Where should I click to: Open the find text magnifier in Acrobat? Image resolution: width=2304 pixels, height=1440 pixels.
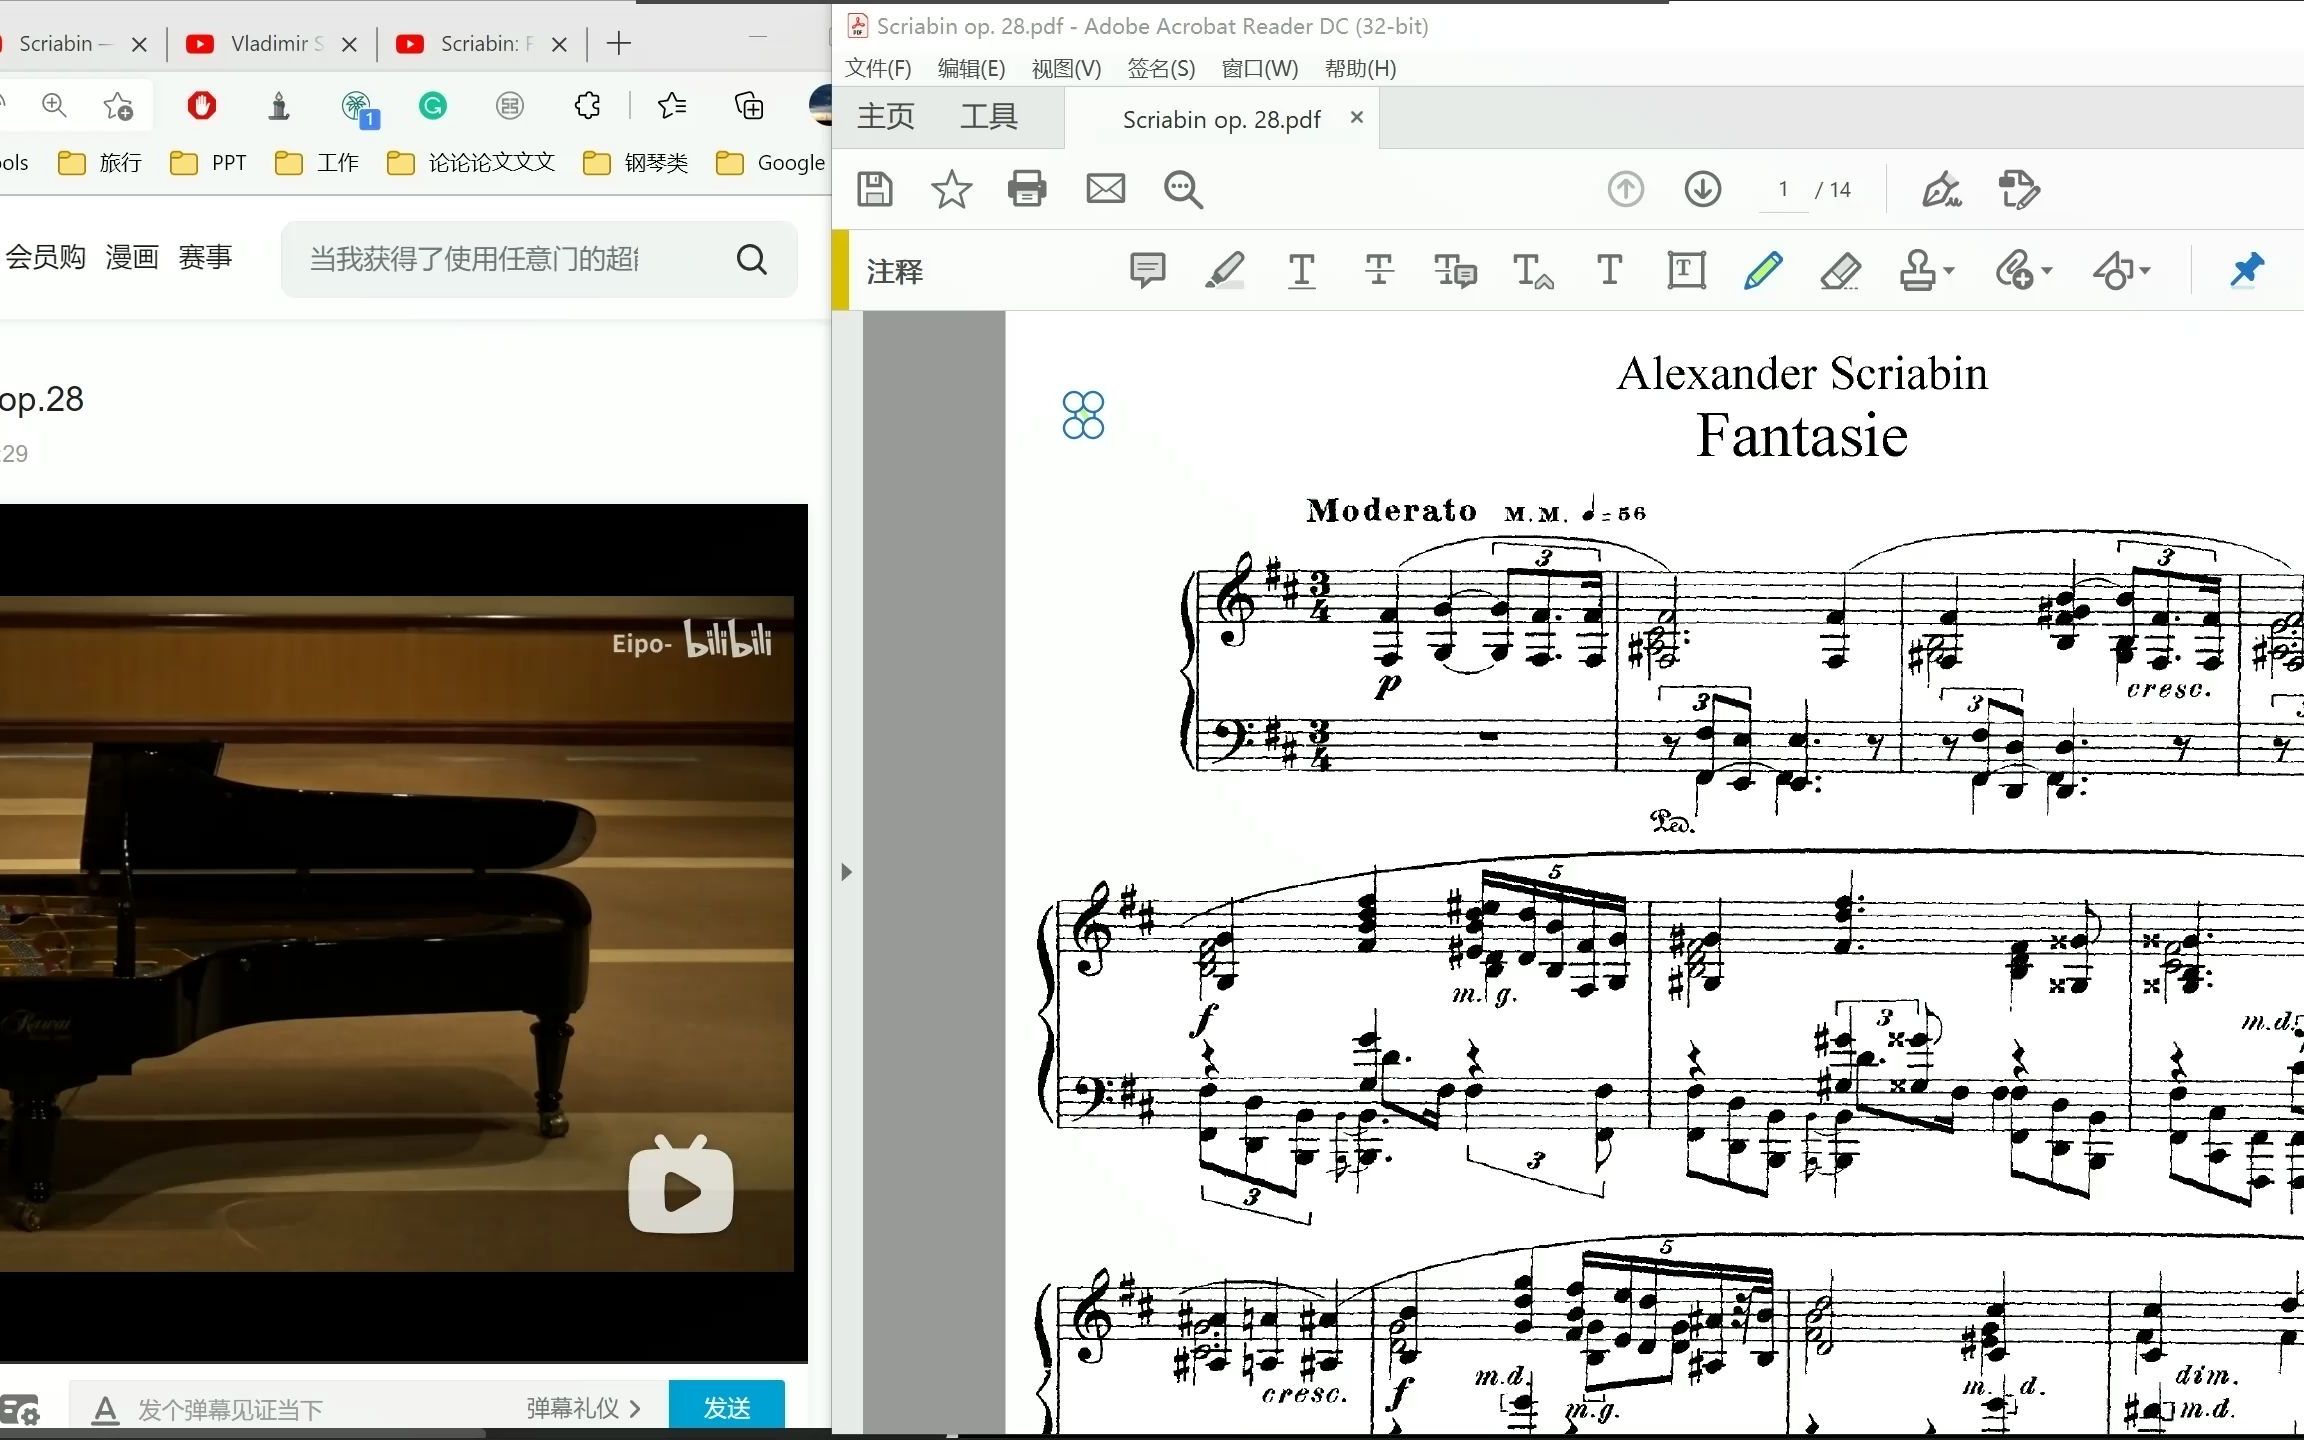(x=1183, y=189)
